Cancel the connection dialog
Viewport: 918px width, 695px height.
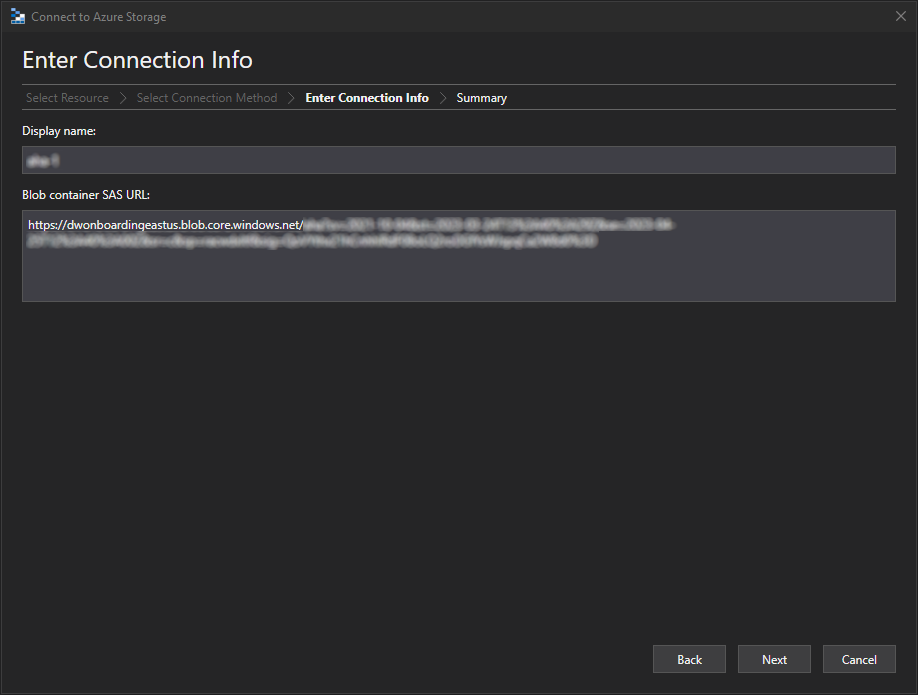point(859,659)
